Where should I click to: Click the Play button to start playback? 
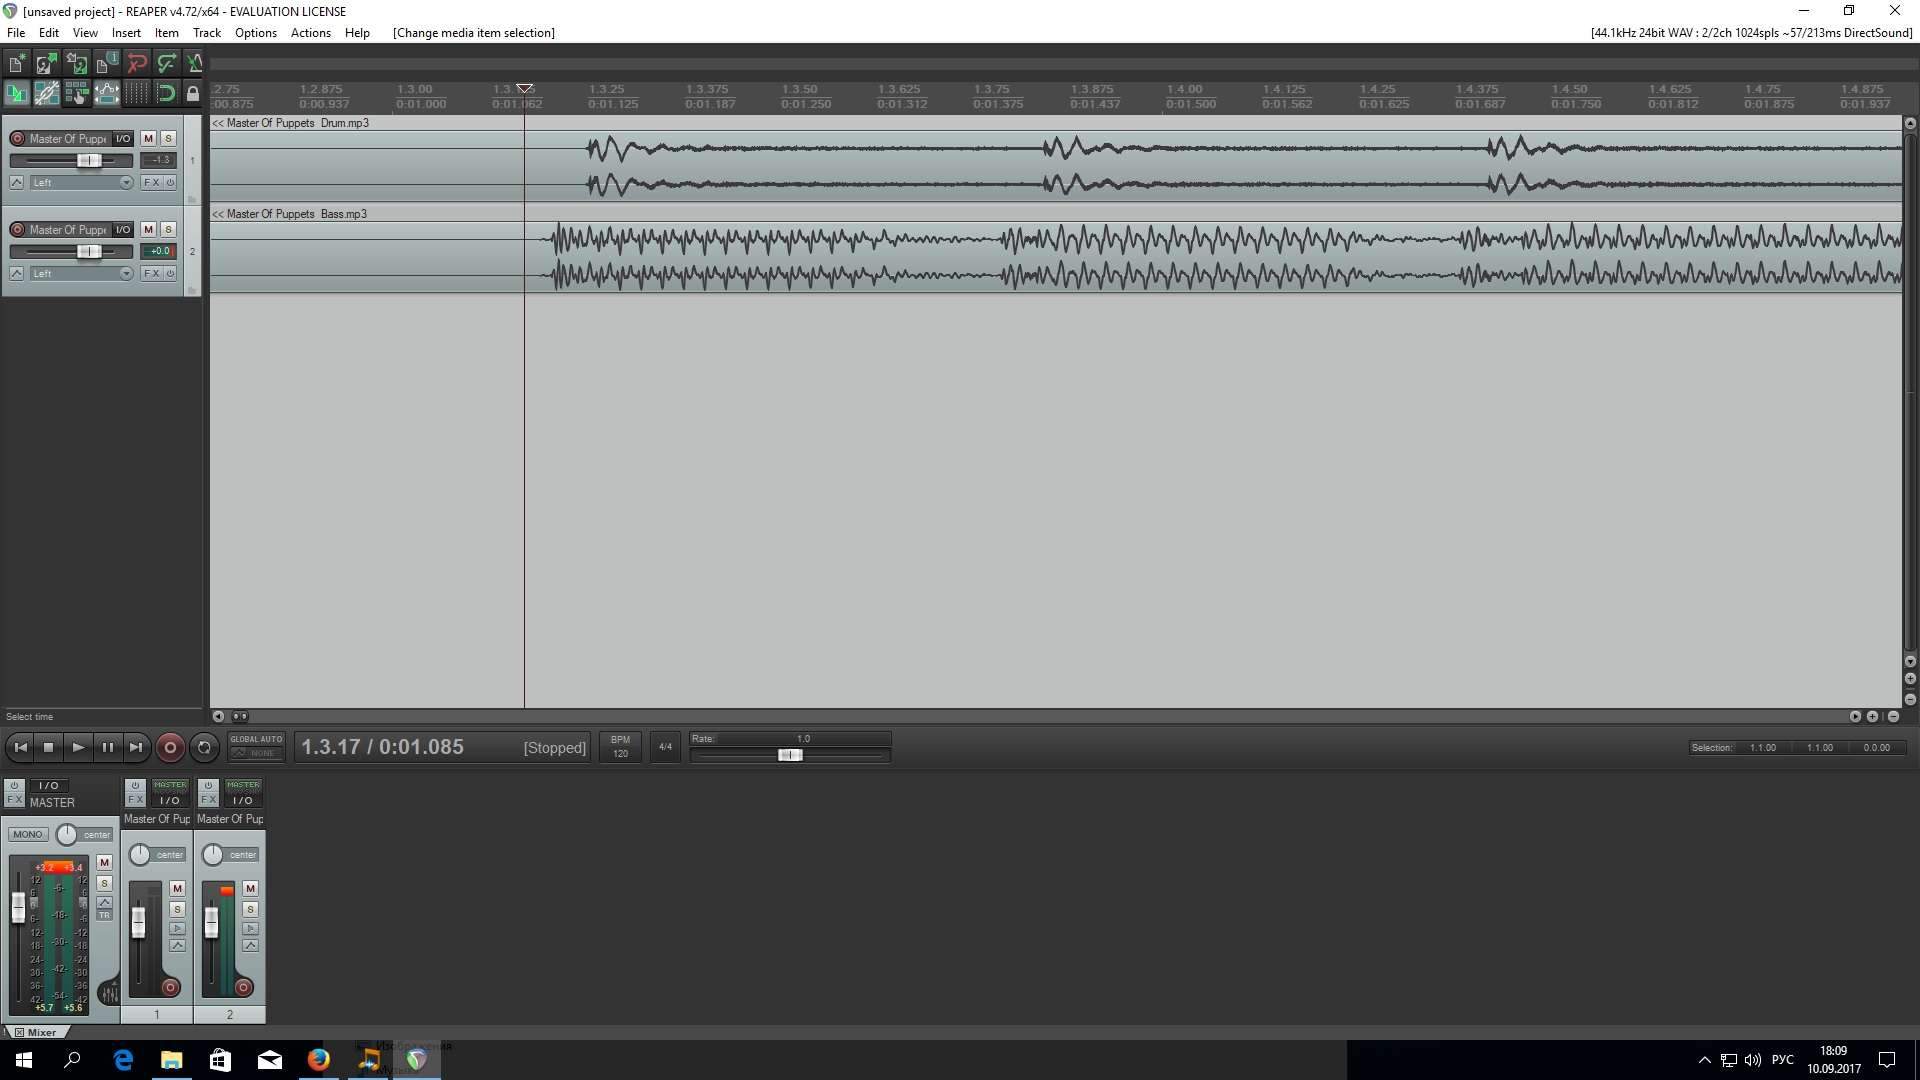(x=78, y=748)
